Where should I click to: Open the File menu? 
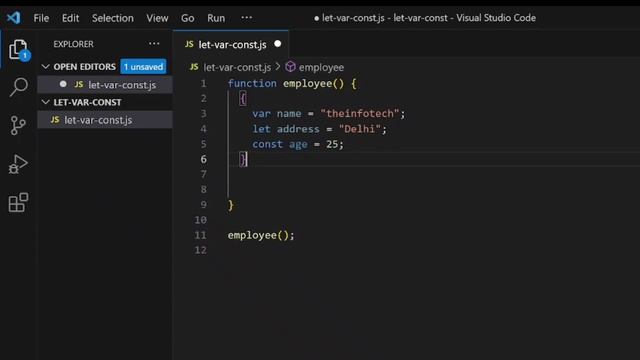[x=41, y=18]
